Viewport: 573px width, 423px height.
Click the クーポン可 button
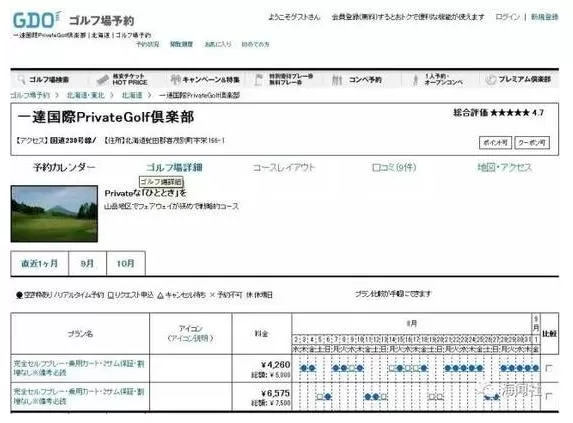point(532,142)
